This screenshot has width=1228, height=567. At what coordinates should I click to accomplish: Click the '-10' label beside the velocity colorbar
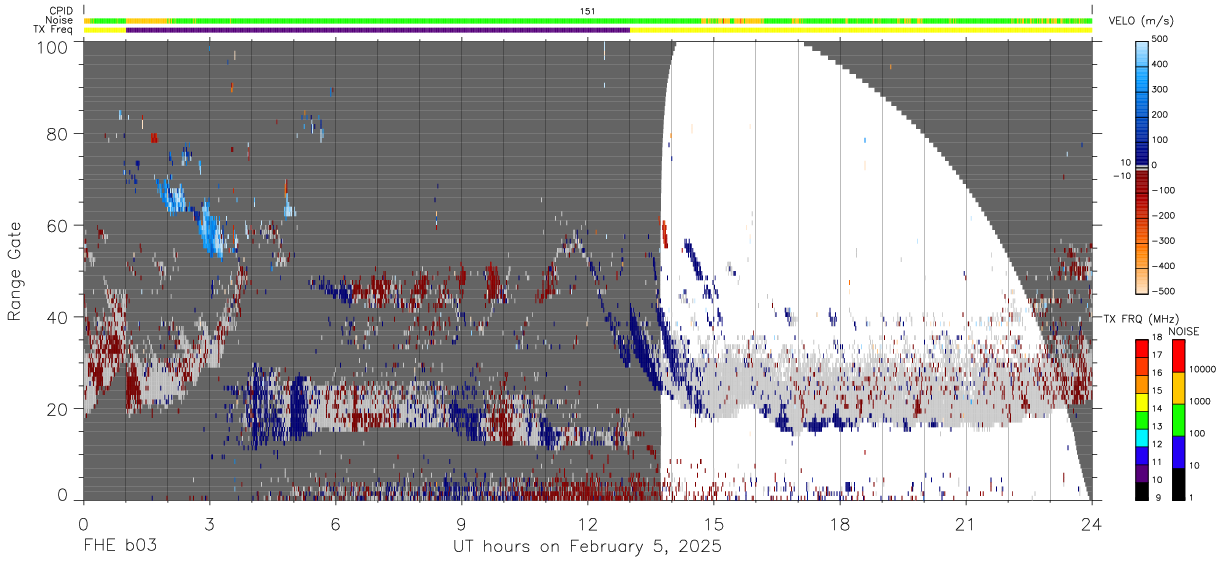pos(1121,176)
